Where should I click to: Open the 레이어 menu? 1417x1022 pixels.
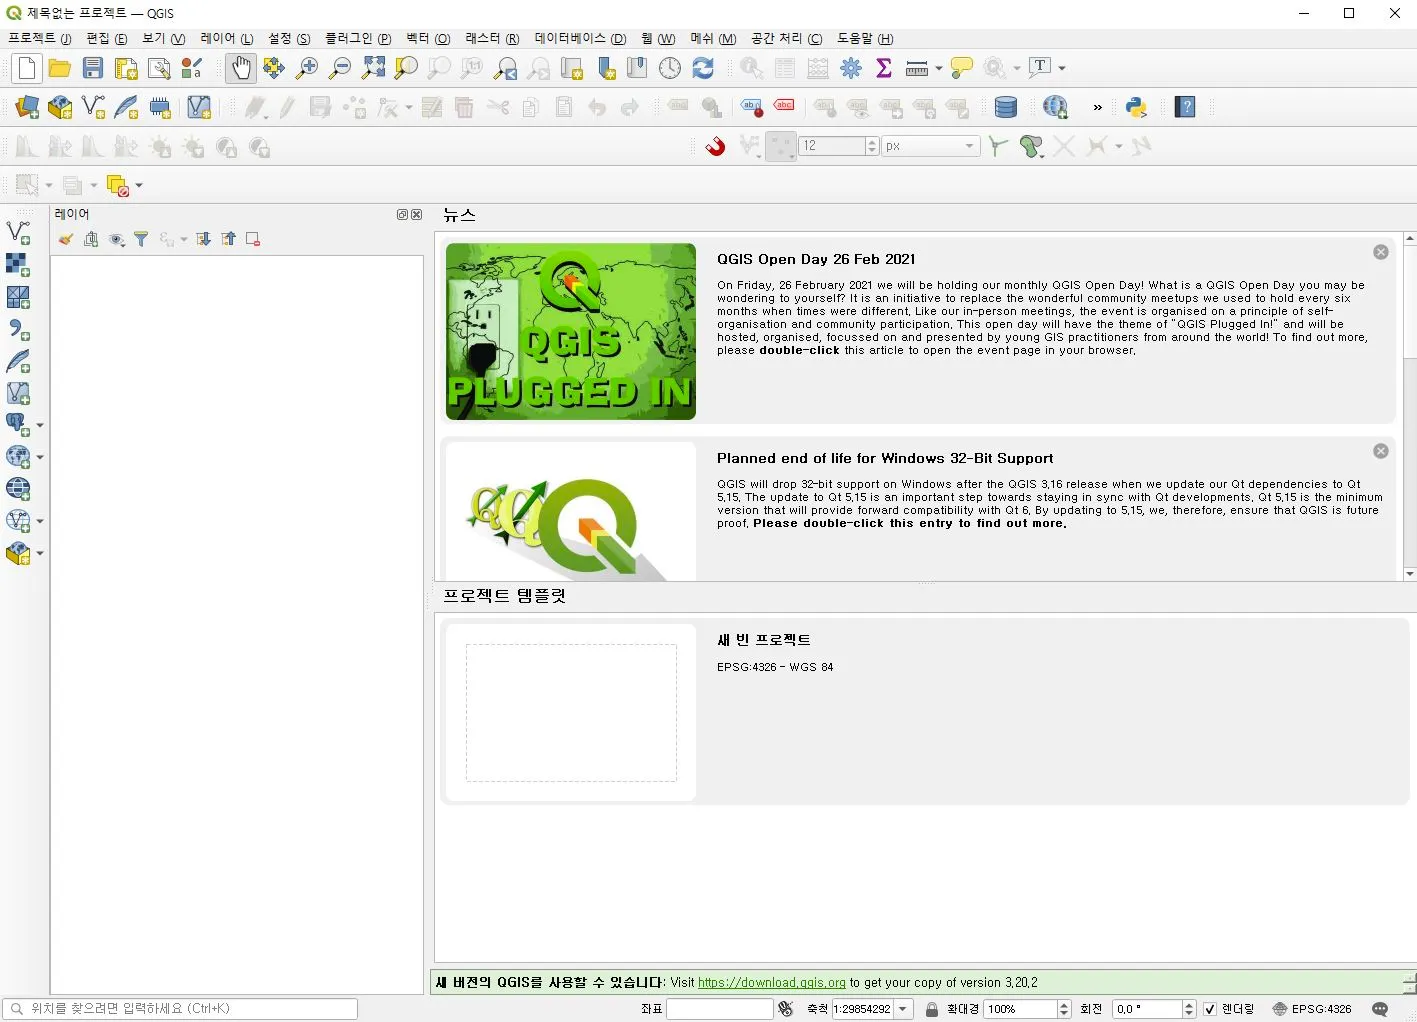coord(226,38)
